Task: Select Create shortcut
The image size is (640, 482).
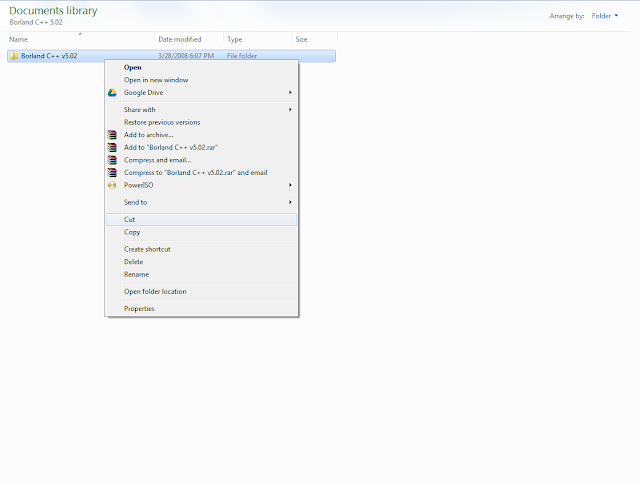Action: coord(201,249)
